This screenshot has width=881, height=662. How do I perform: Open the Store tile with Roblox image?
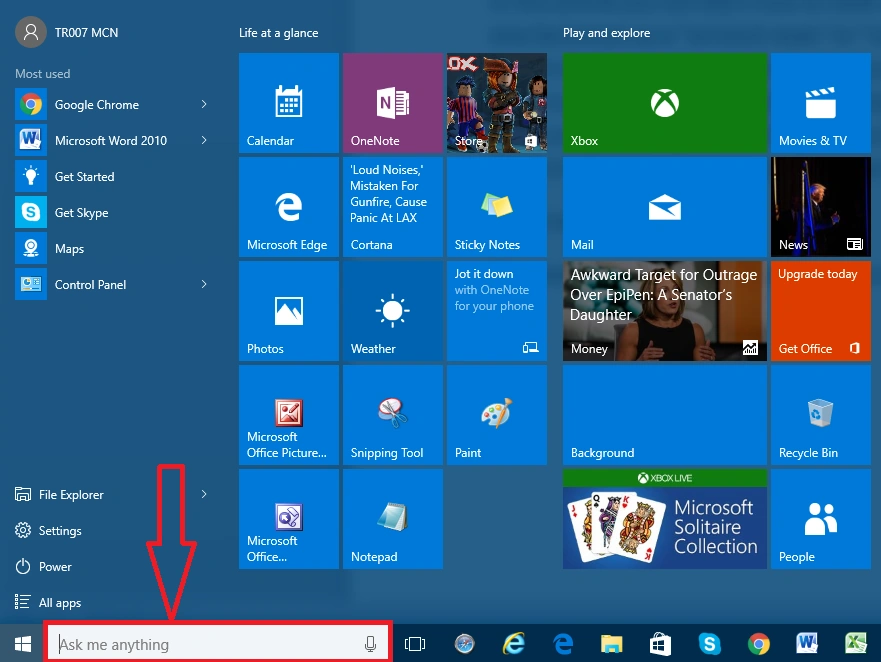coord(497,103)
